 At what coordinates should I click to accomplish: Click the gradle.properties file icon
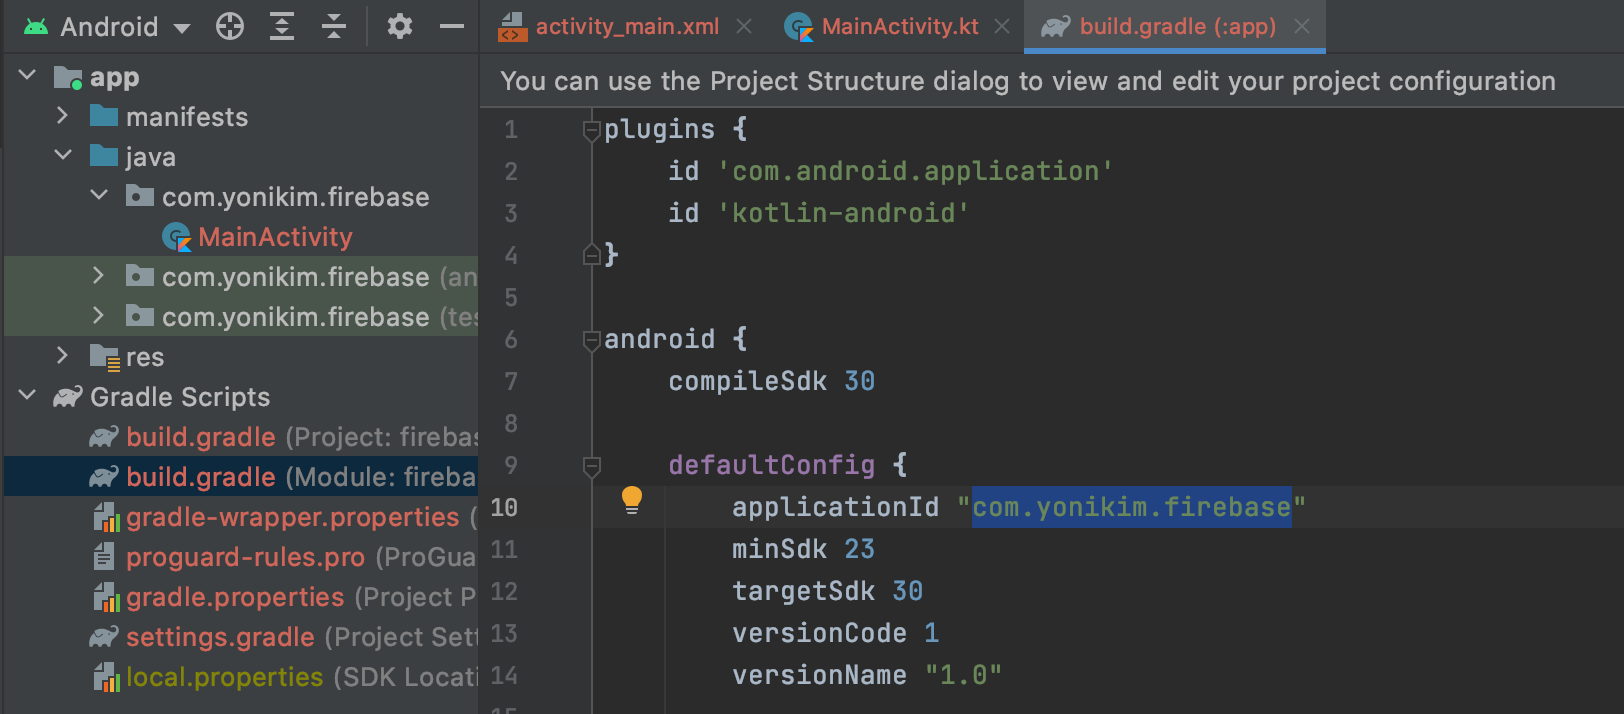tap(106, 597)
